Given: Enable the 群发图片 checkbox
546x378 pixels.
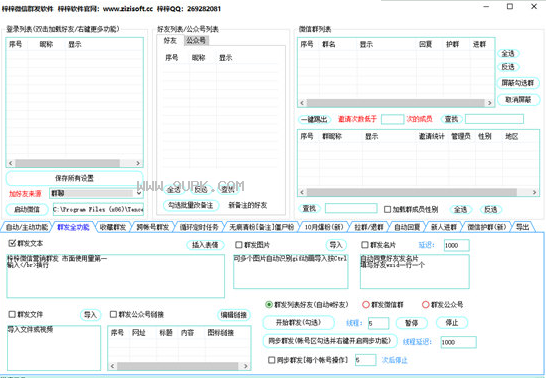Looking at the screenshot, I should tap(239, 245).
